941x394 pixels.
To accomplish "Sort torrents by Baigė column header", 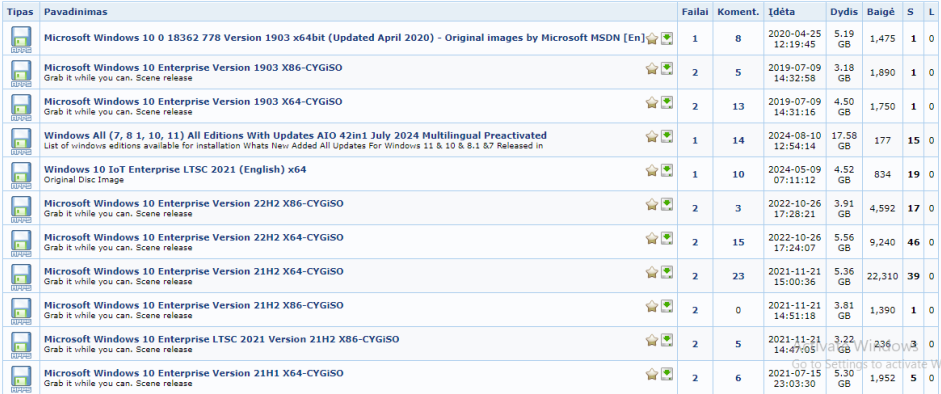I will [x=881, y=11].
